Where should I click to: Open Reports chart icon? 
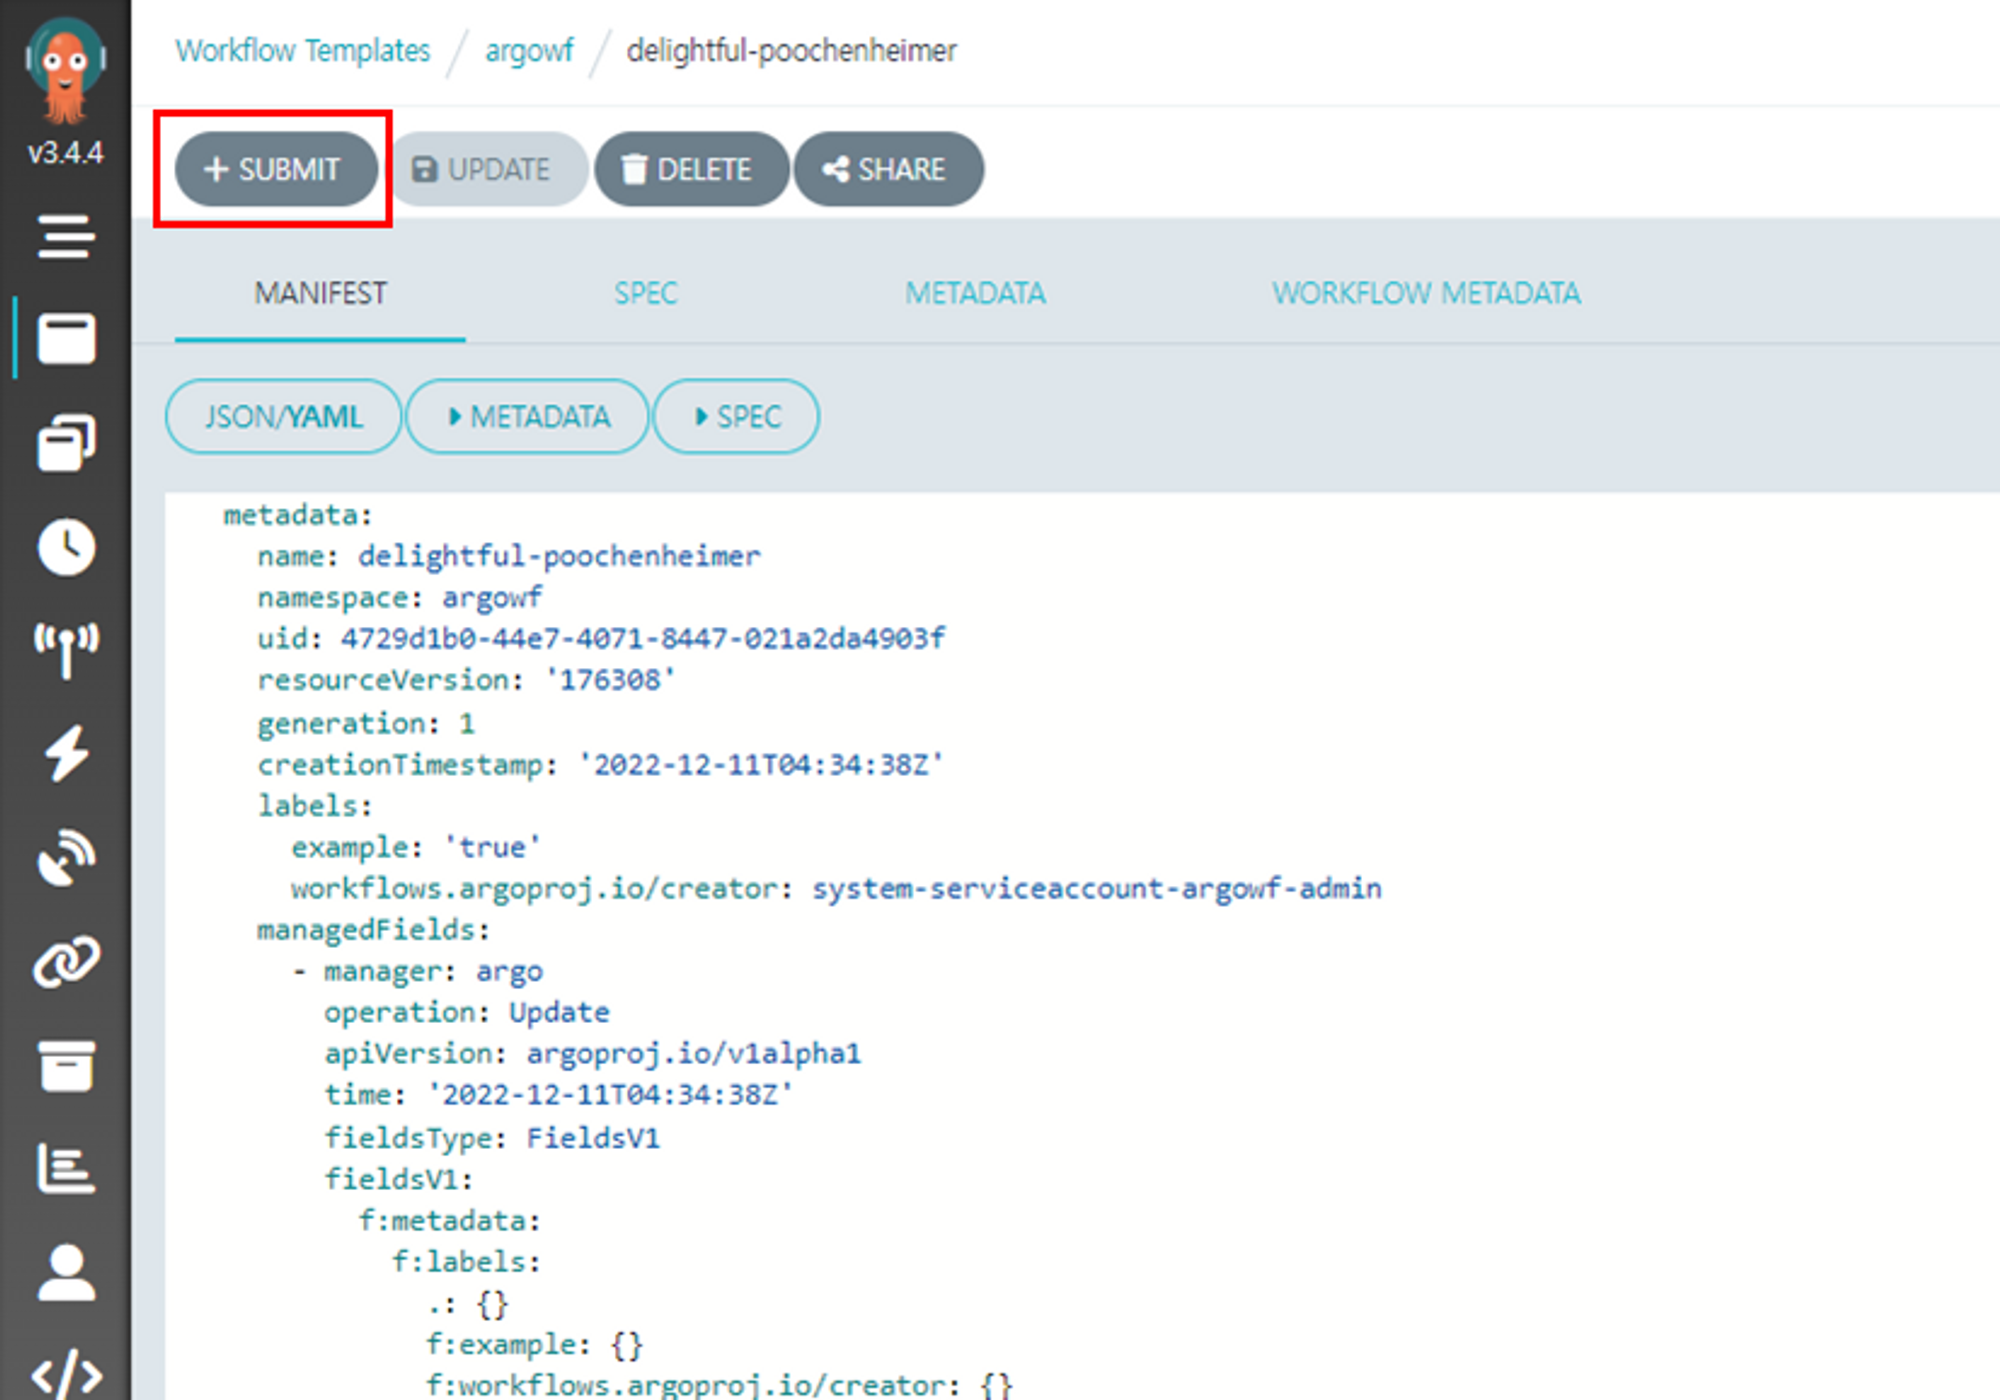click(66, 1168)
